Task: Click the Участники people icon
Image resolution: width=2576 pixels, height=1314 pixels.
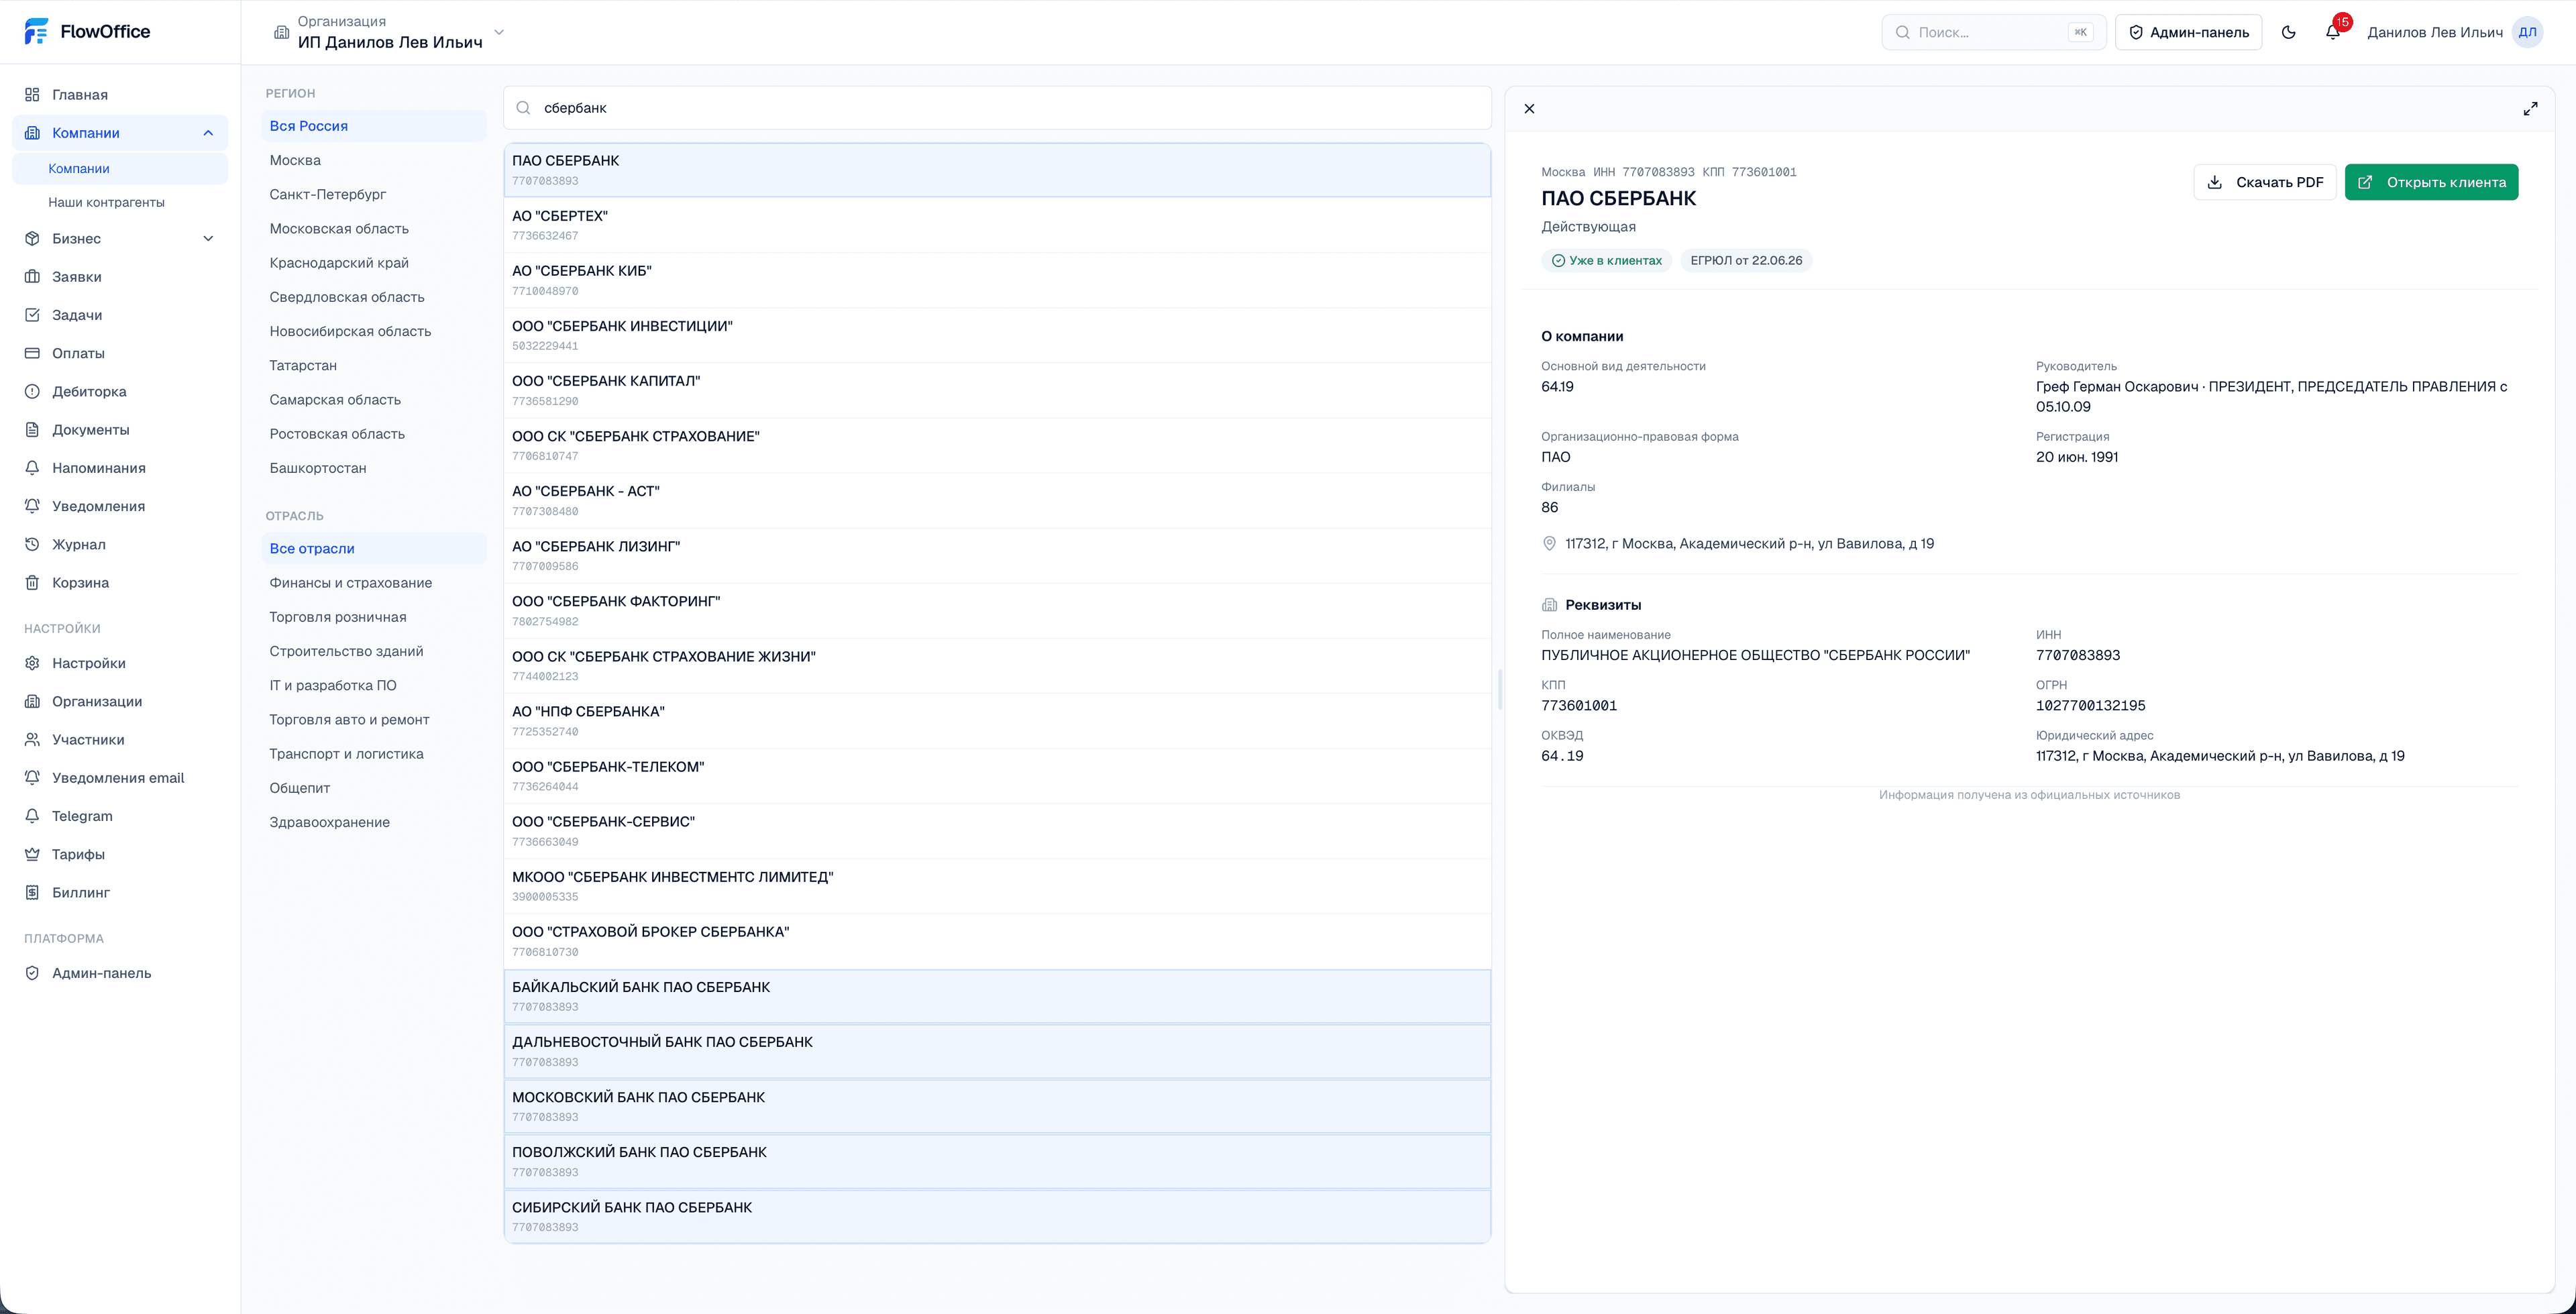Action: point(32,740)
